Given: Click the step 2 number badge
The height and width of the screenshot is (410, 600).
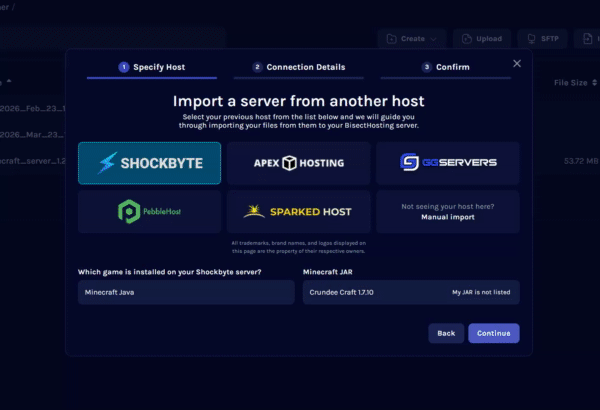Looking at the screenshot, I should (x=257, y=67).
